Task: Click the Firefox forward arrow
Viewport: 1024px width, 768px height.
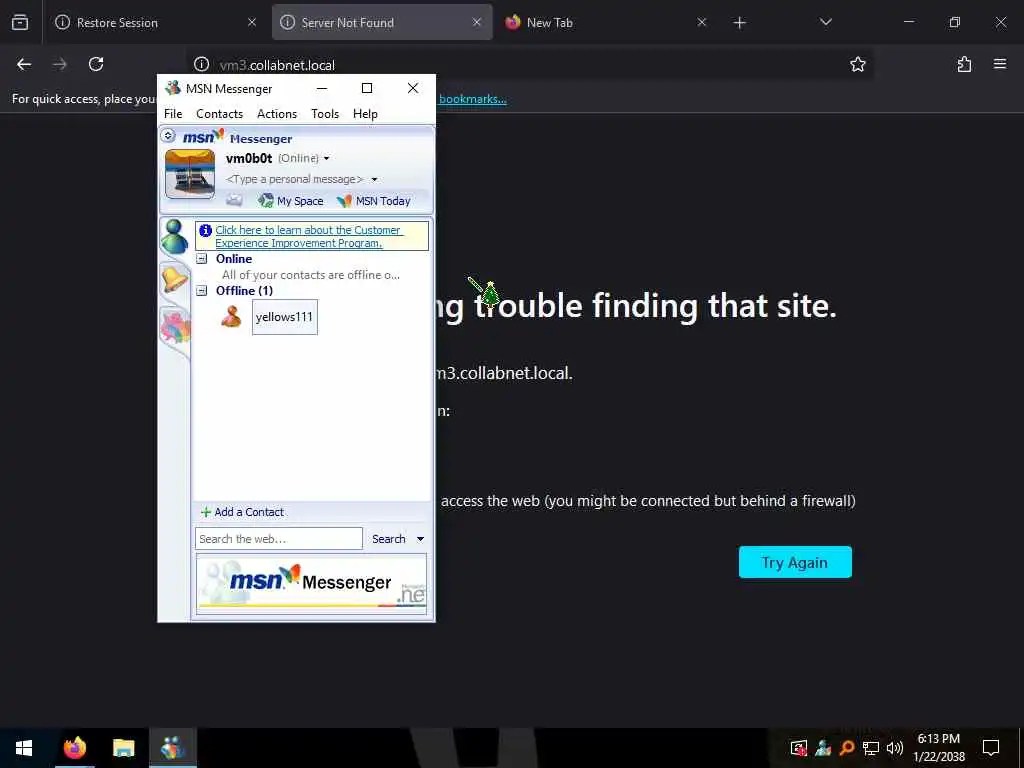Action: (x=60, y=64)
